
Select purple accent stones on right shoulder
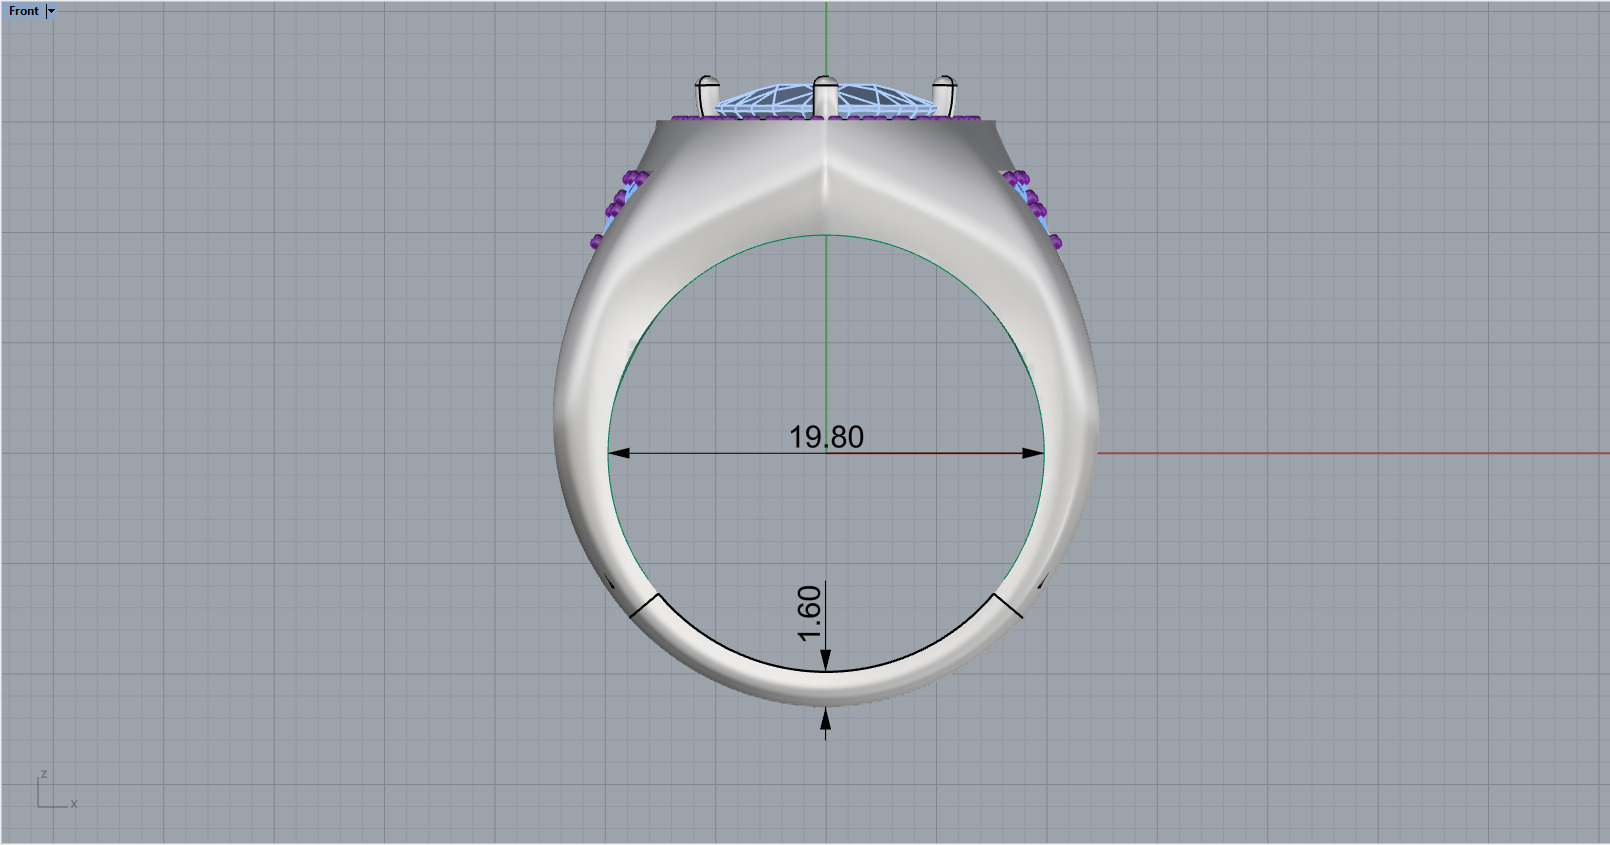(1033, 208)
